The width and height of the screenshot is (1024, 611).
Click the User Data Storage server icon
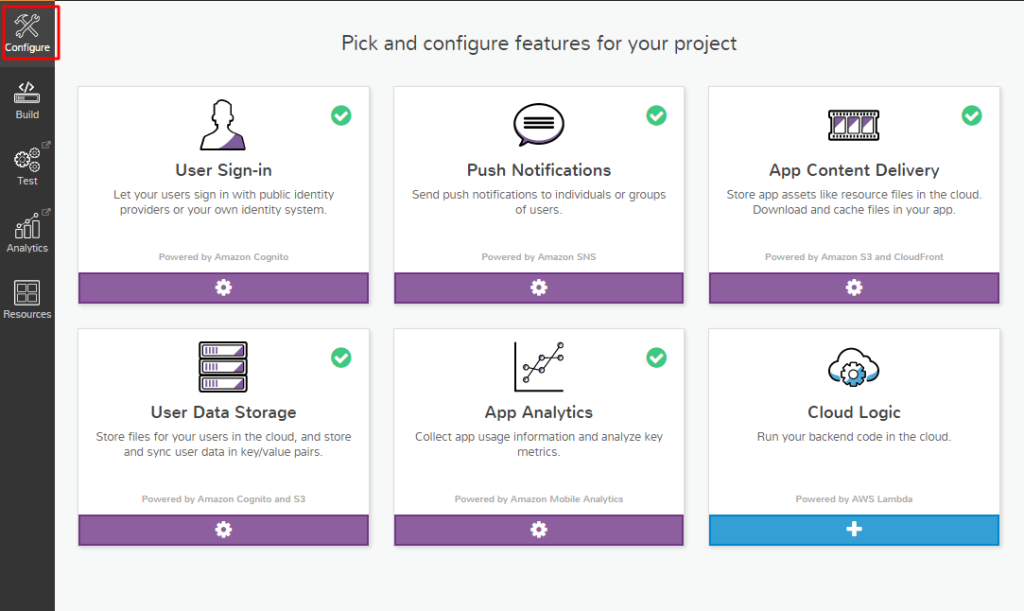click(223, 367)
